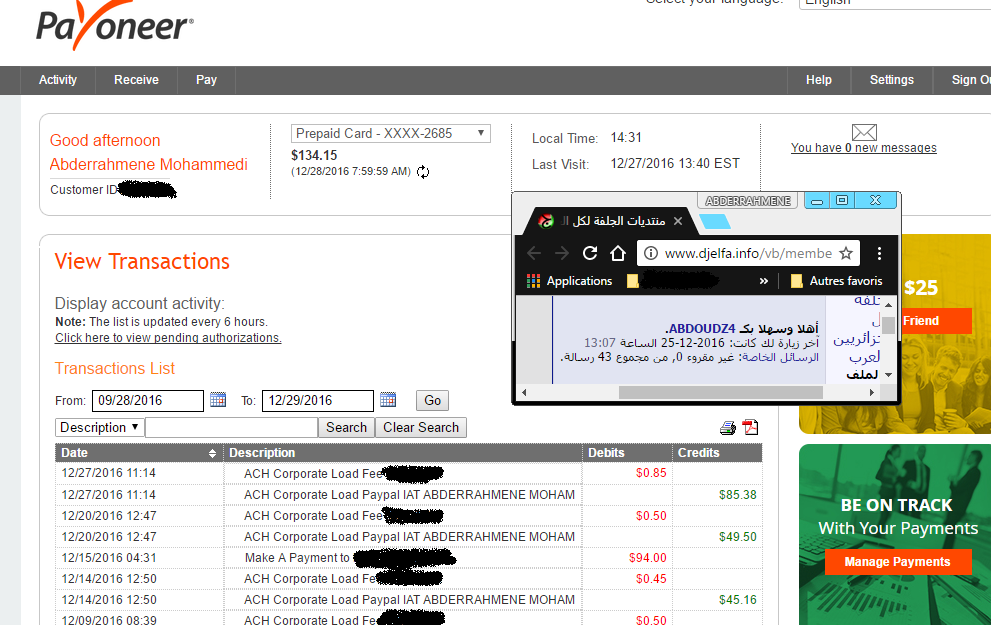The image size is (991, 625).
Task: Click the Chrome vertical scrollbar thumb
Action: pos(888,324)
